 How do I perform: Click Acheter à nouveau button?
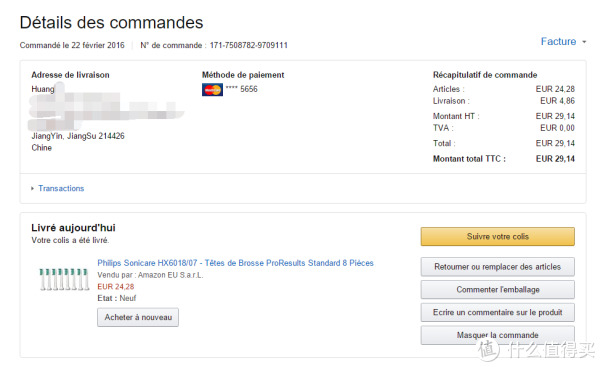[x=138, y=317]
